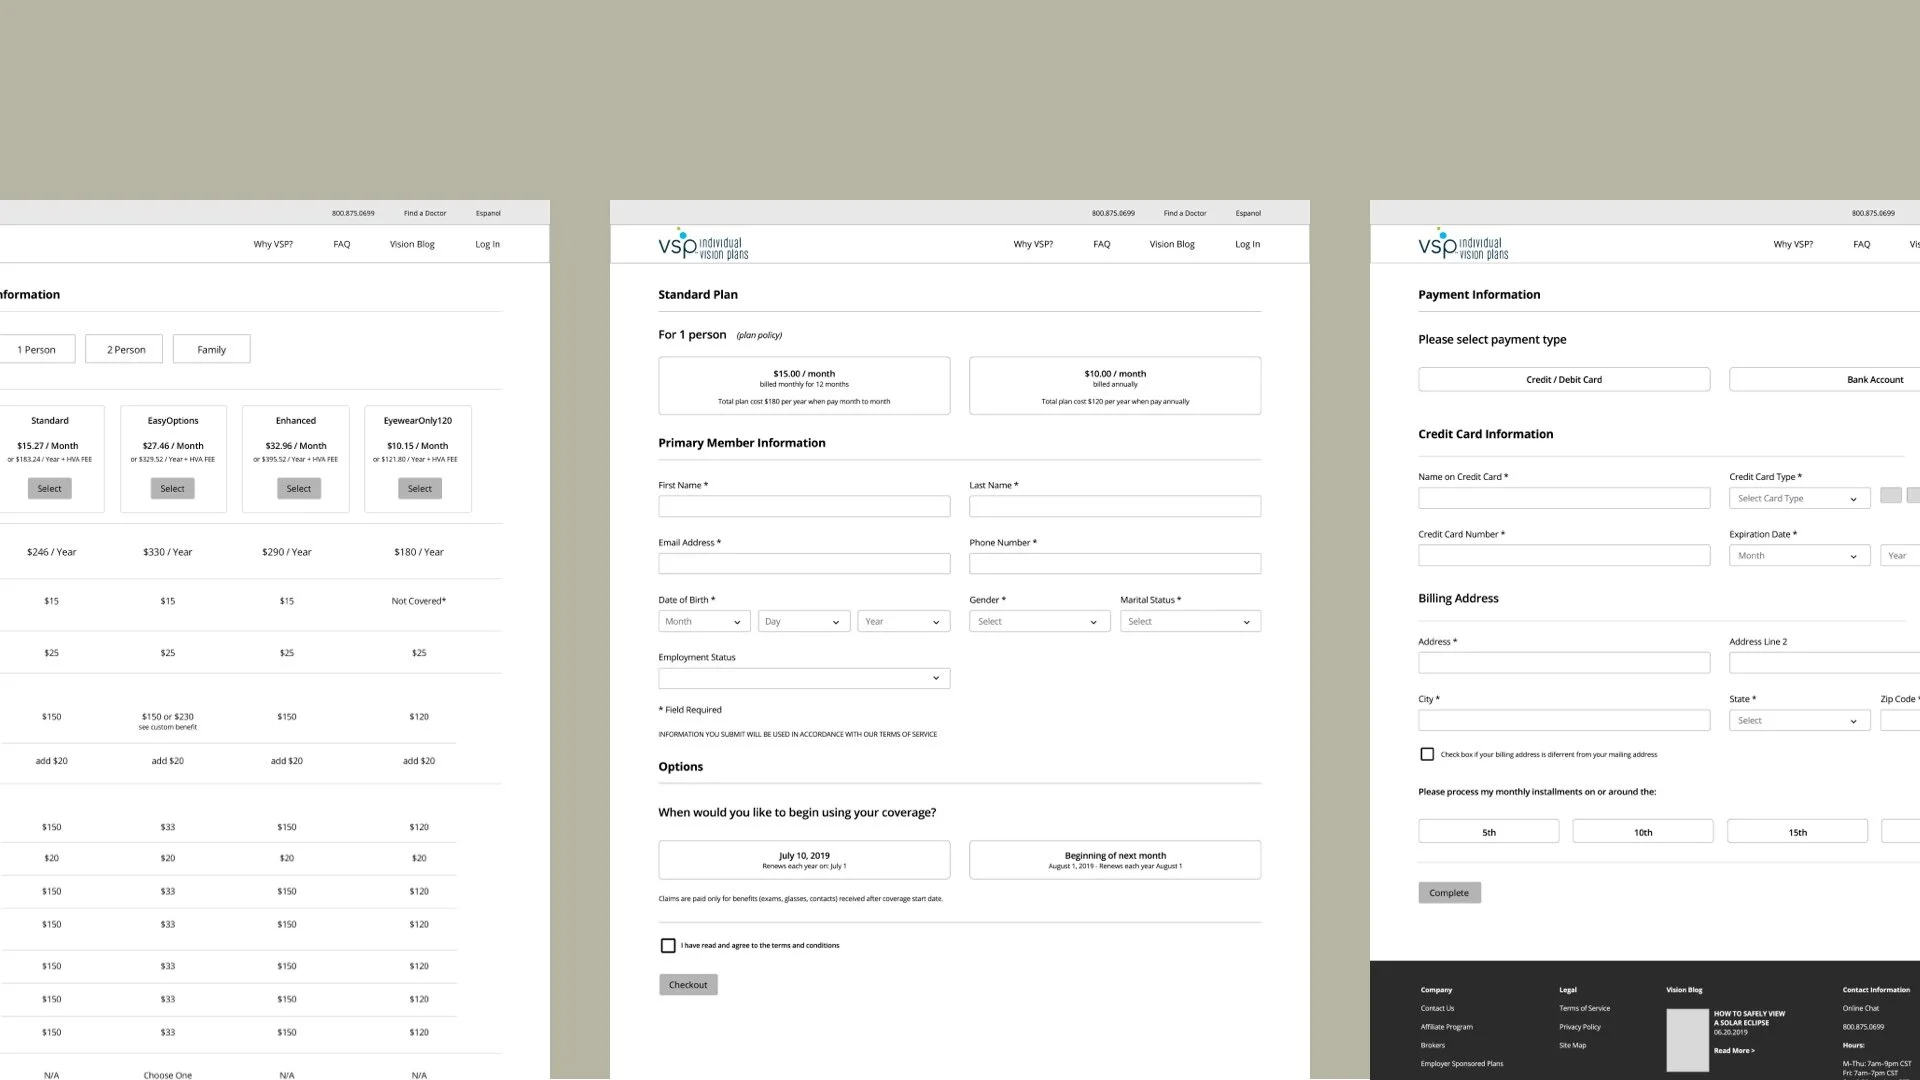Open the solar eclipse blog thumbnail

tap(1687, 1040)
